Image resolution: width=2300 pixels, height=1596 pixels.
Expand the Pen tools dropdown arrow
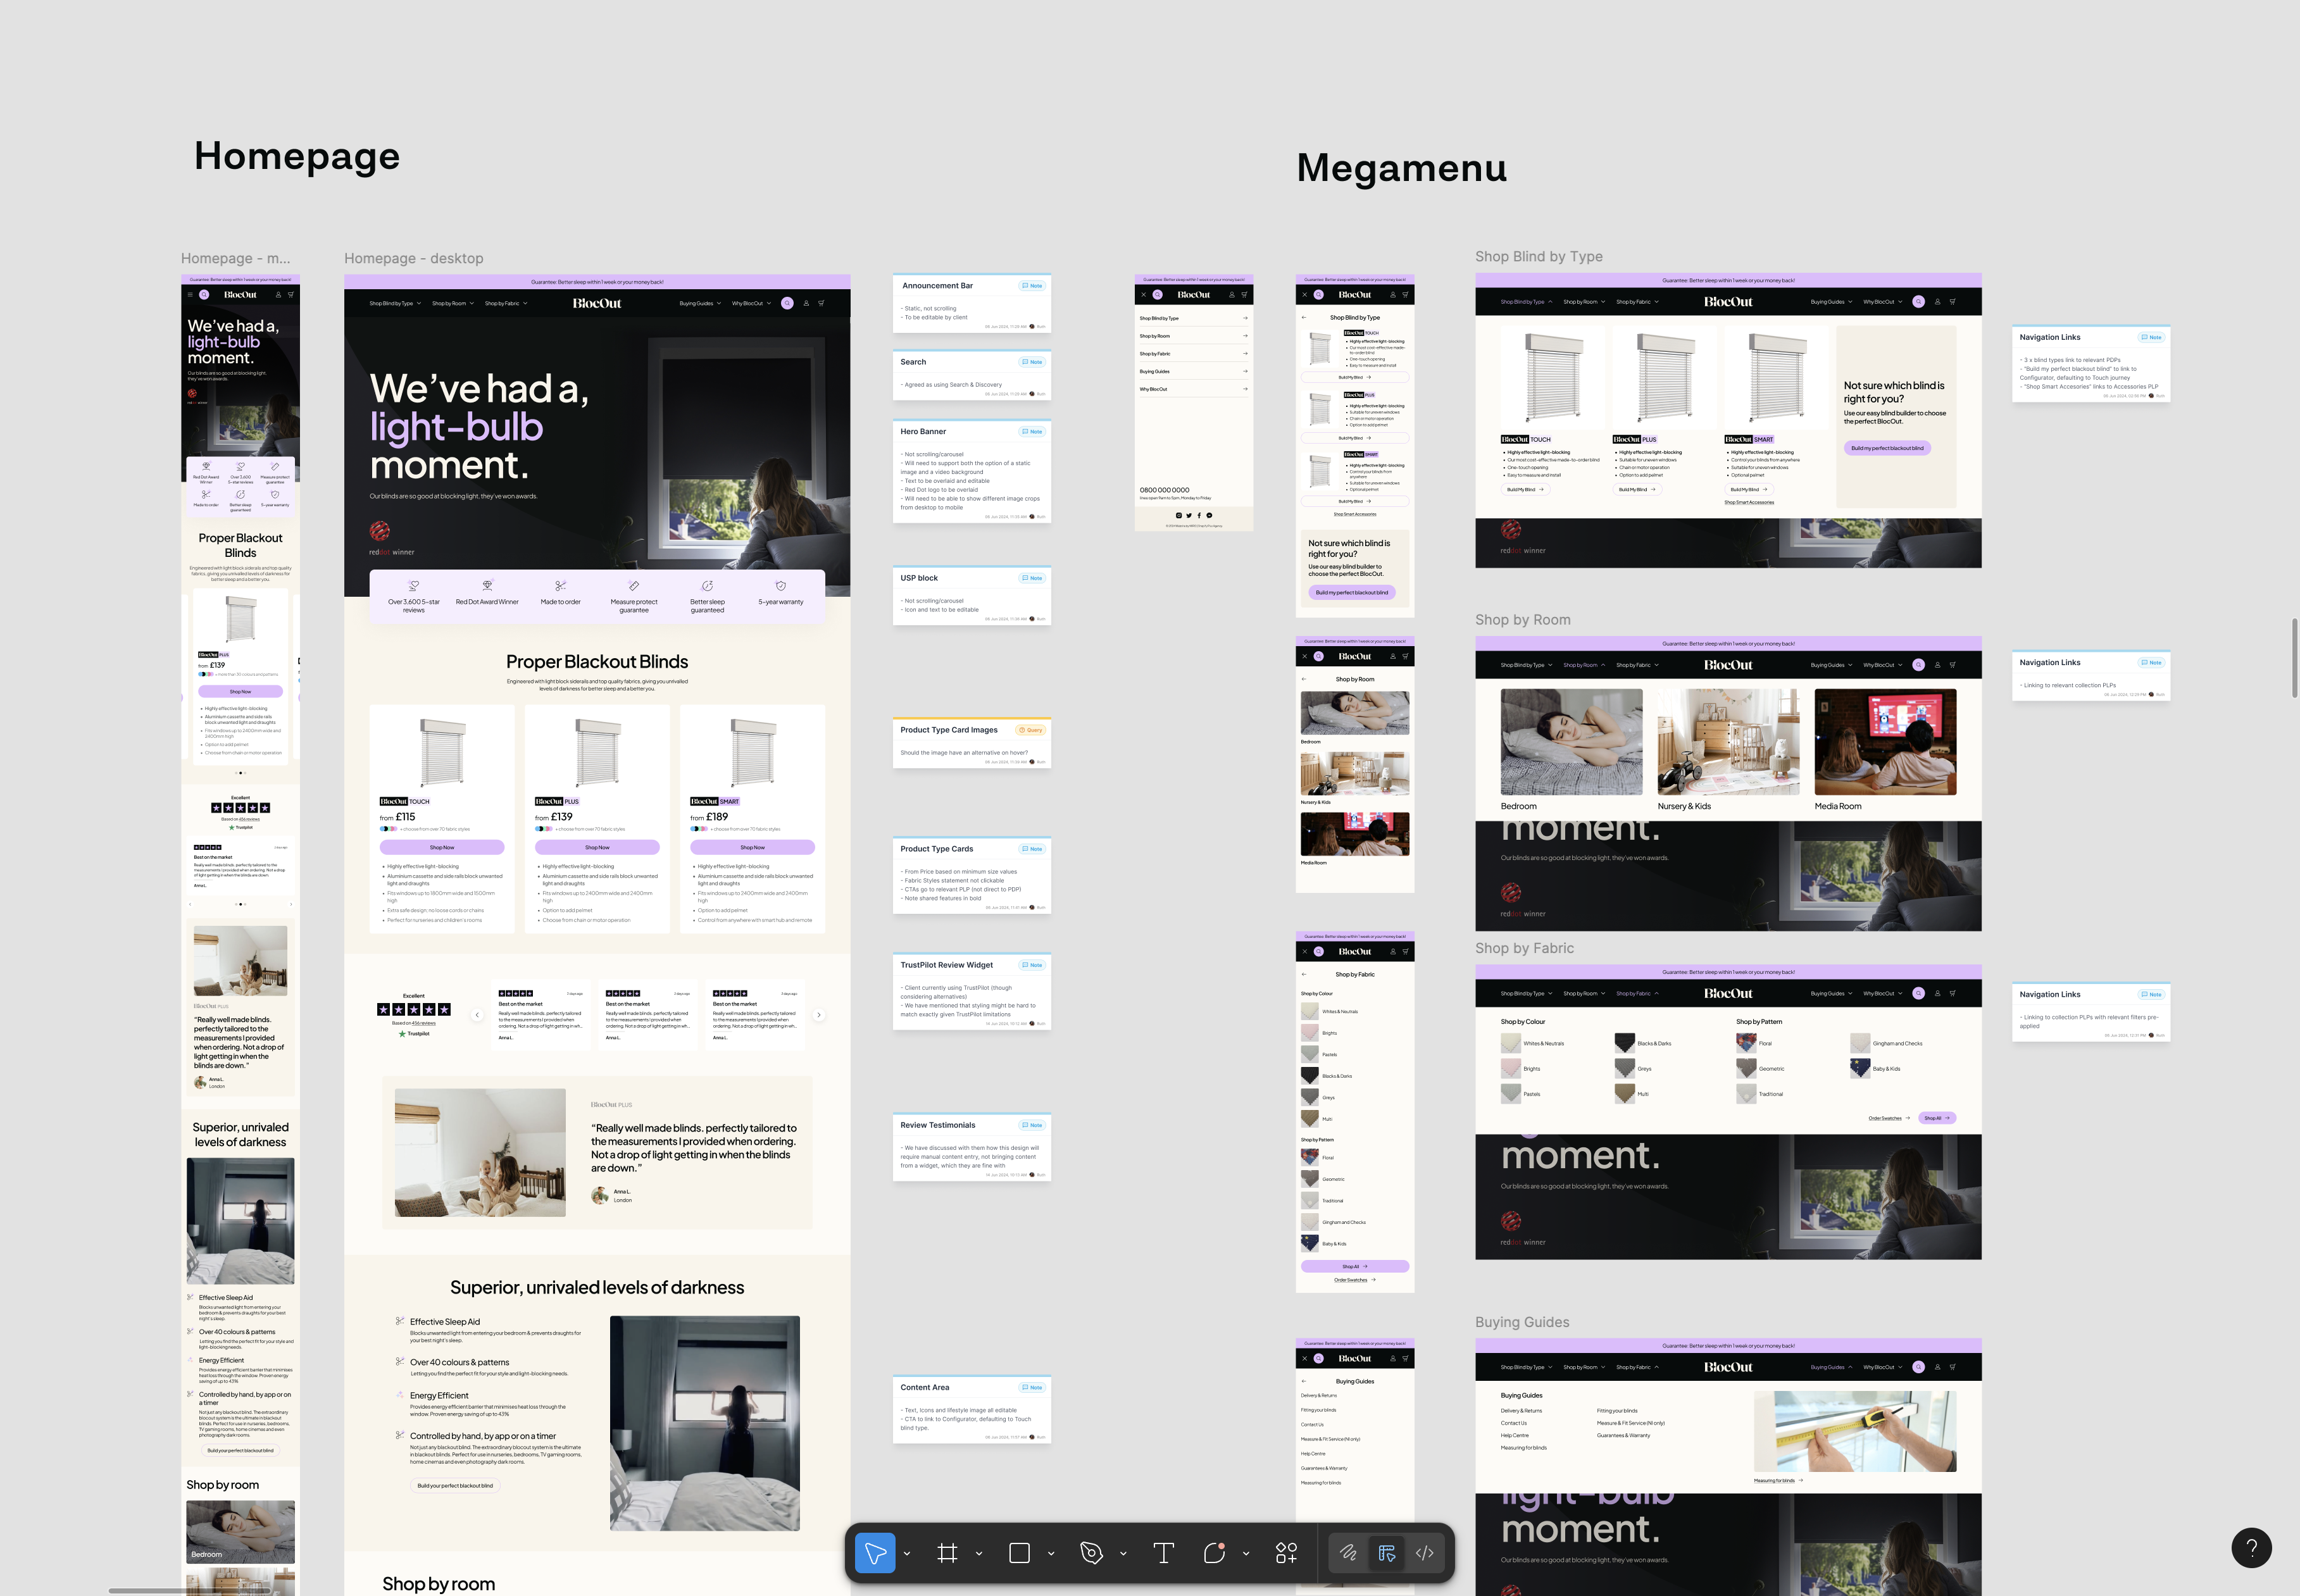1123,1553
